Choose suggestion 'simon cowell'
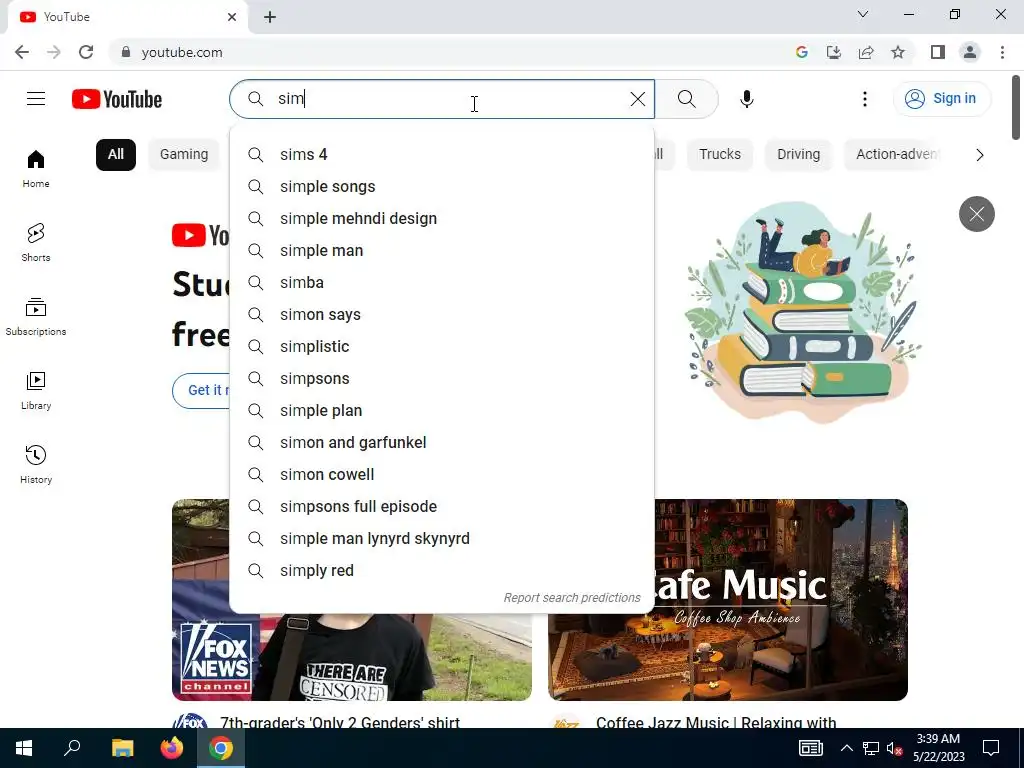 pyautogui.click(x=441, y=474)
